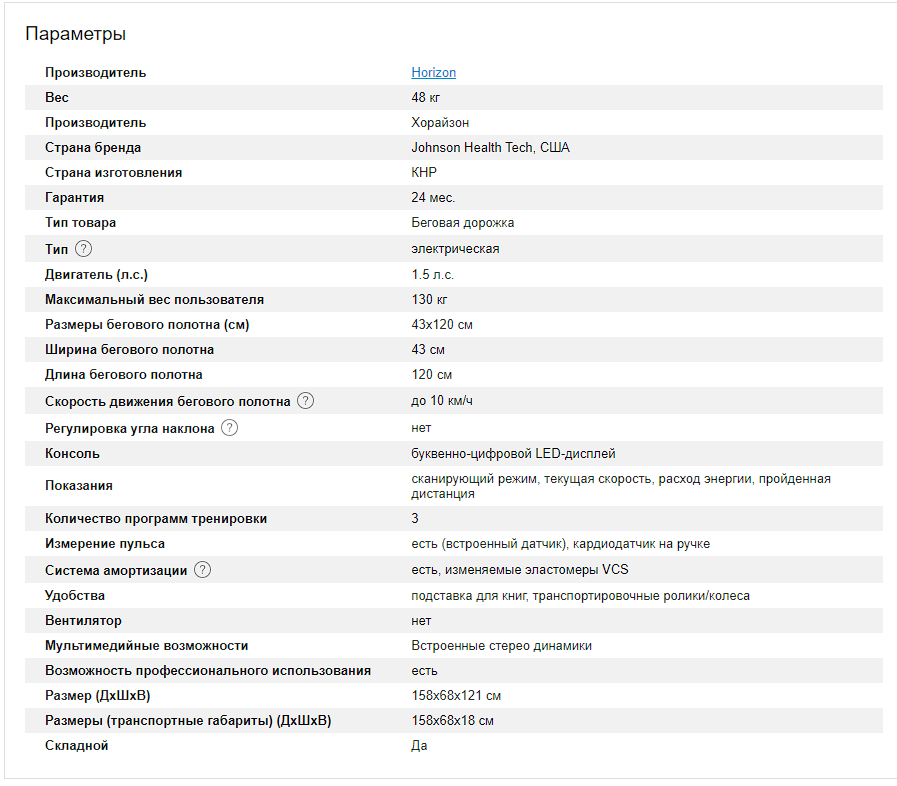Select the 130 кг maximum user weight
This screenshot has height=786, width=897.
(429, 299)
